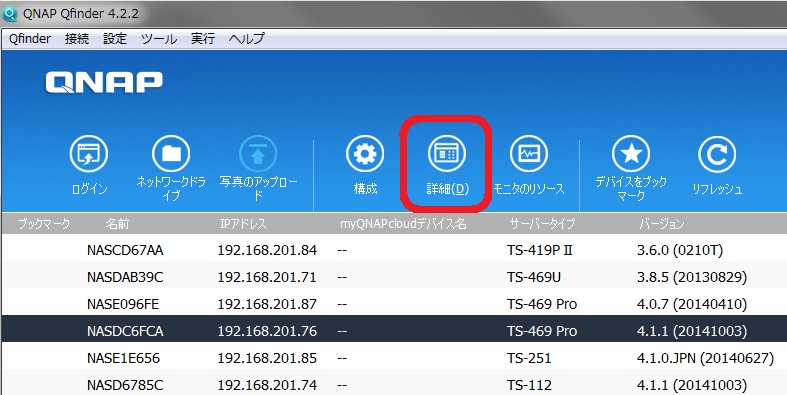The height and width of the screenshot is (395, 787).
Task: Click the QNAP logo
Action: pyautogui.click(x=104, y=82)
